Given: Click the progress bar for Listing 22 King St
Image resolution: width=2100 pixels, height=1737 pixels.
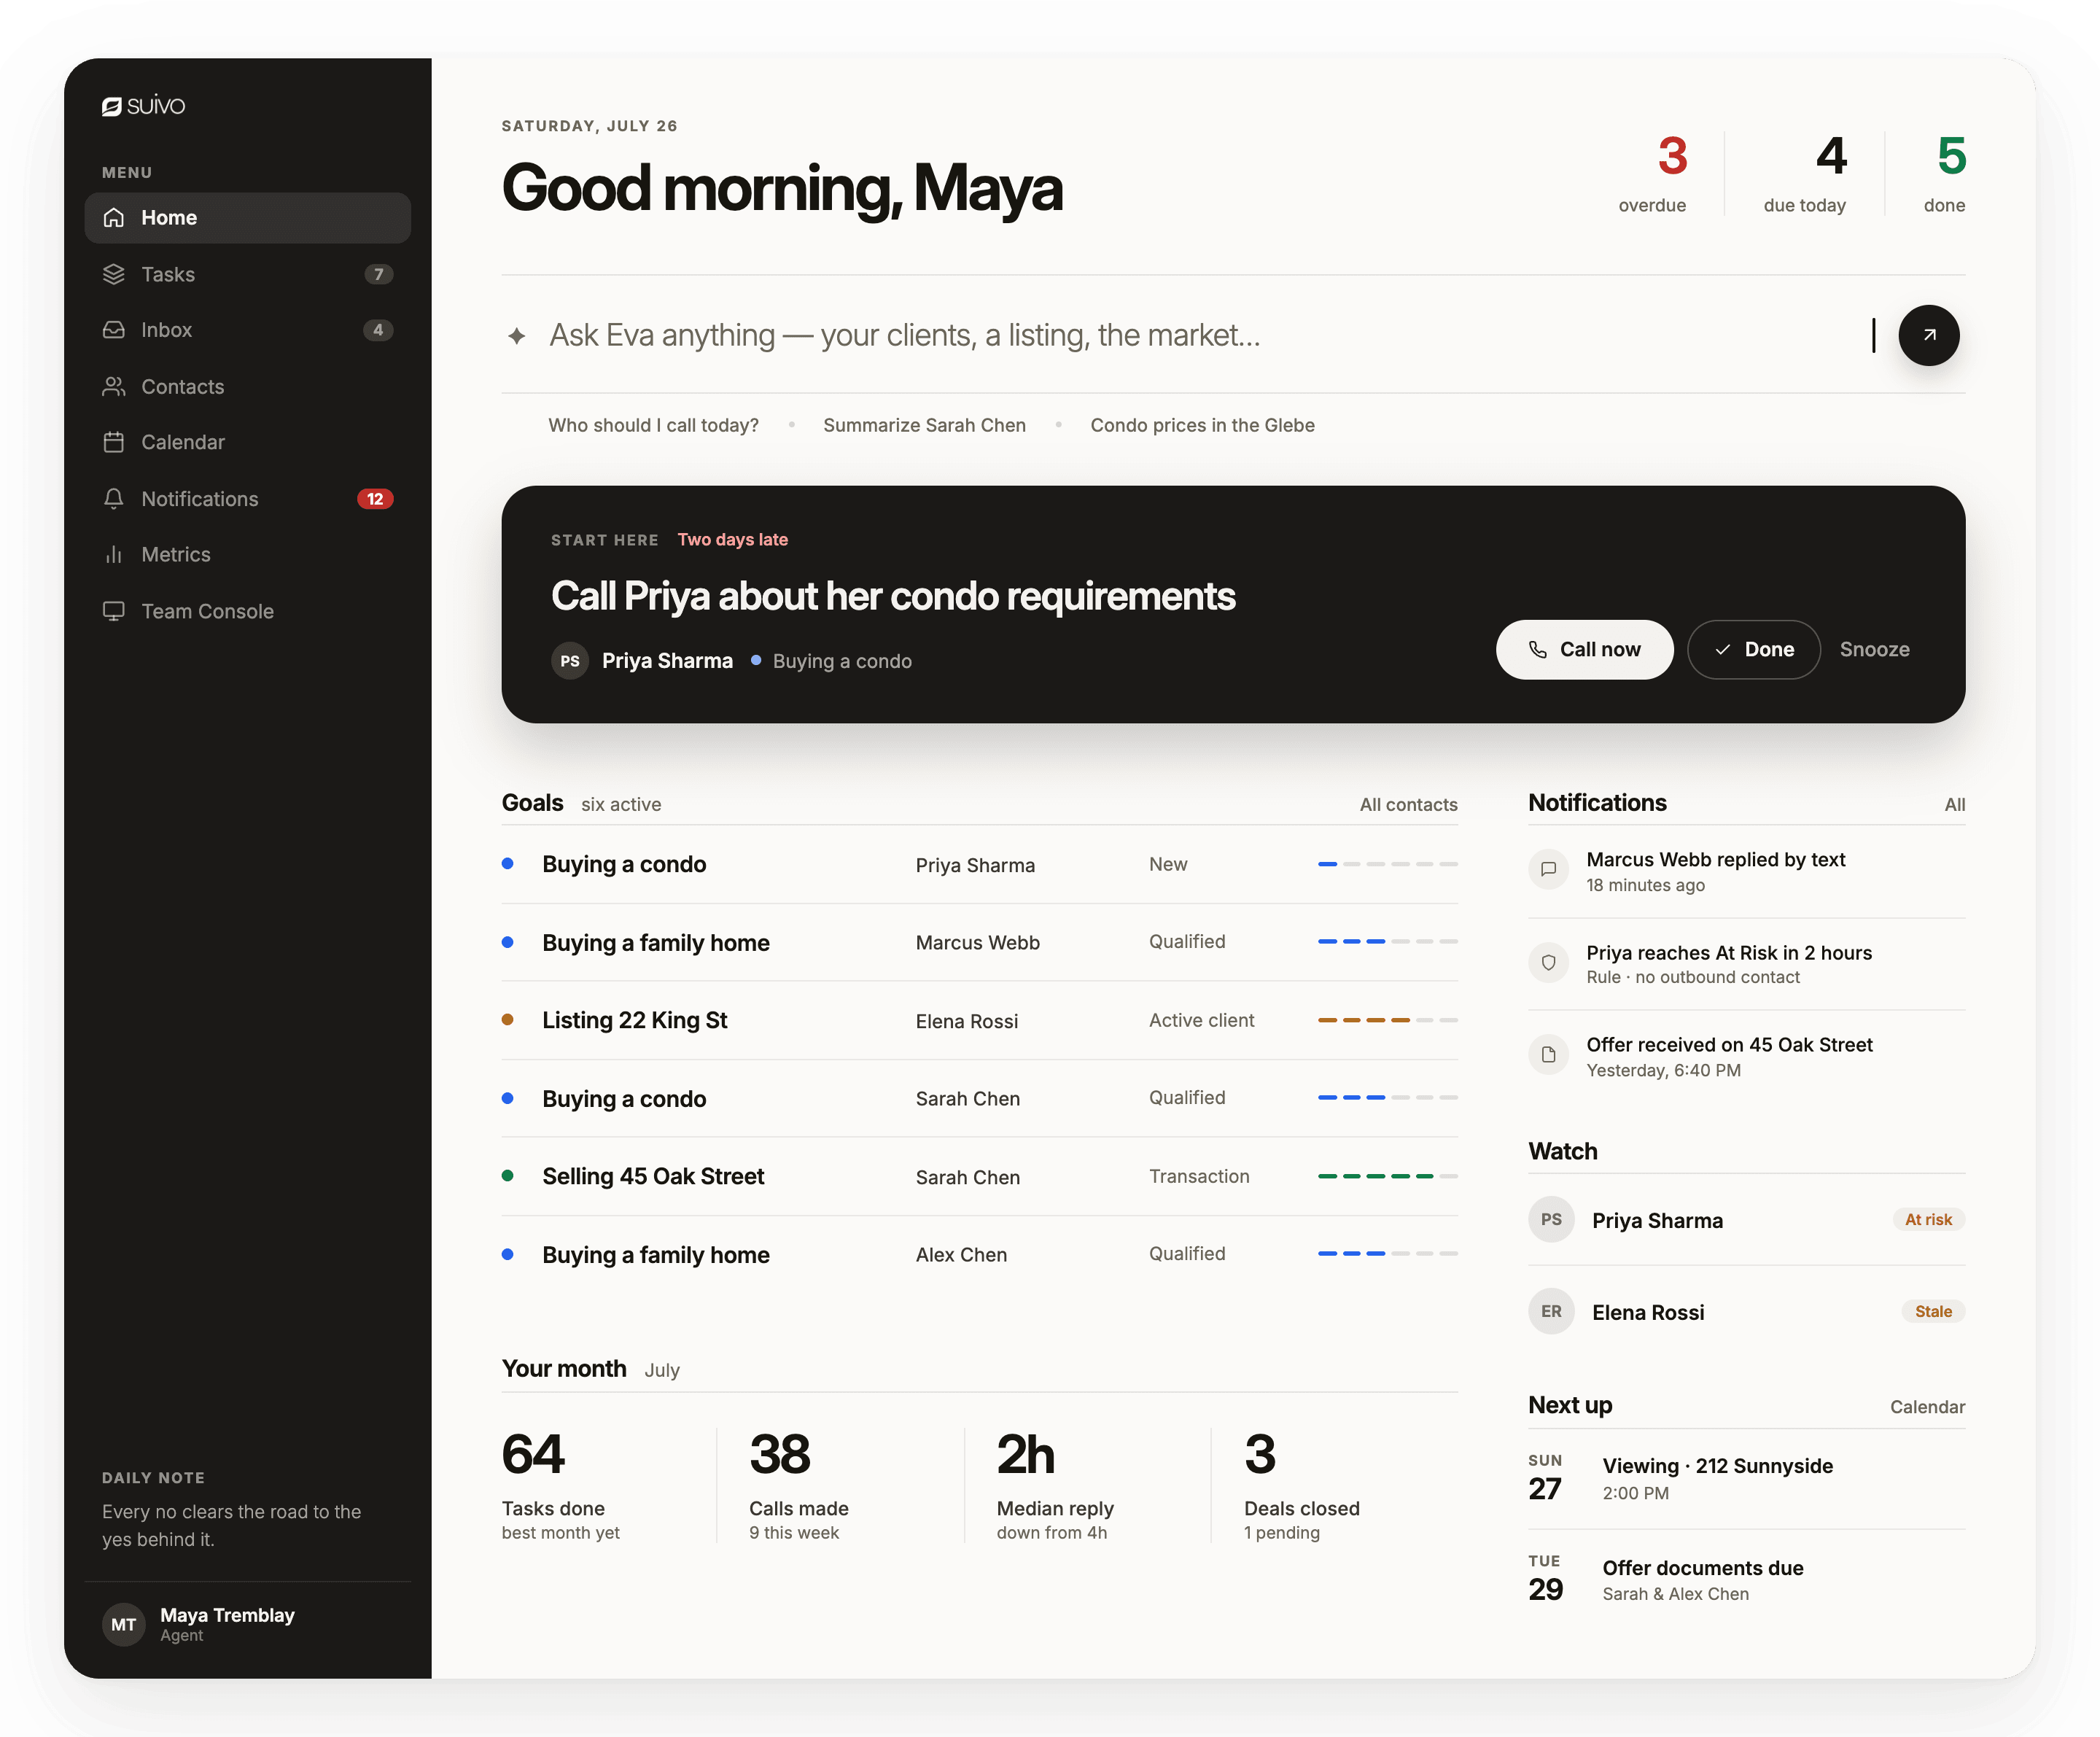Looking at the screenshot, I should 1387,1020.
